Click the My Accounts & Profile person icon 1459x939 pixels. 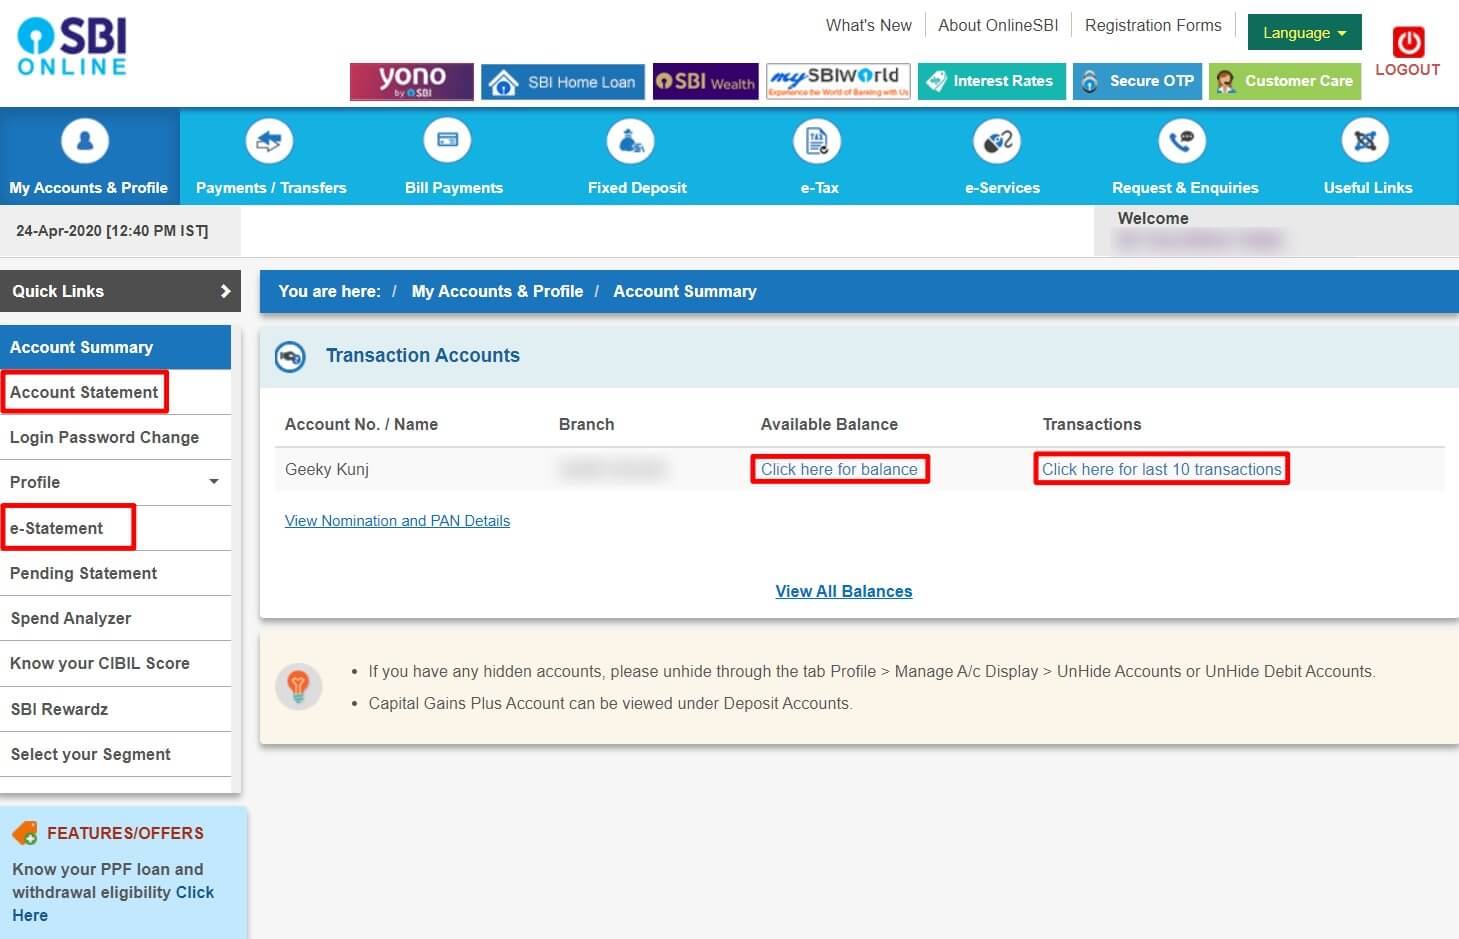pos(85,141)
